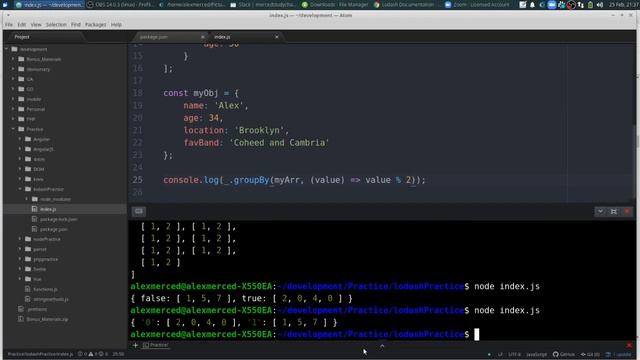Viewport: 640px width, 360px height.
Task: Click the Svelte folder
Action: point(39,269)
